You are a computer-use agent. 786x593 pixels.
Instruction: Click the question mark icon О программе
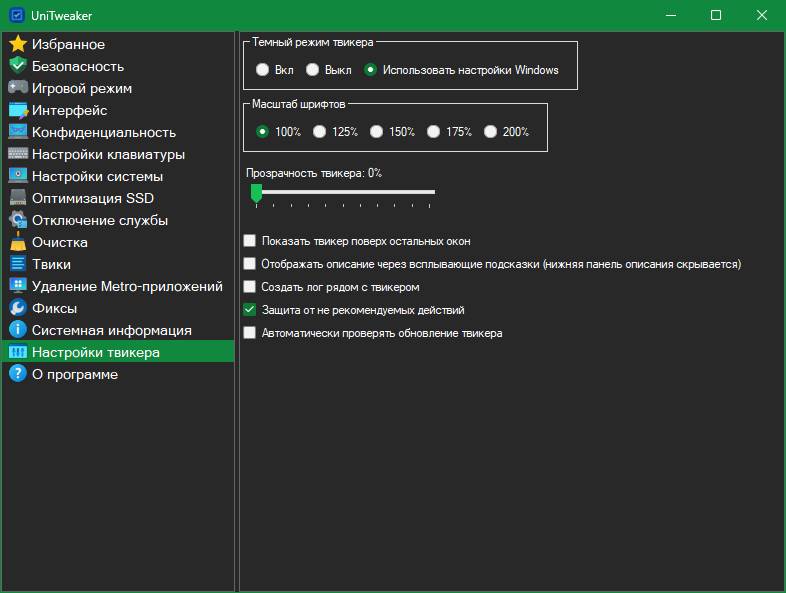click(x=17, y=374)
